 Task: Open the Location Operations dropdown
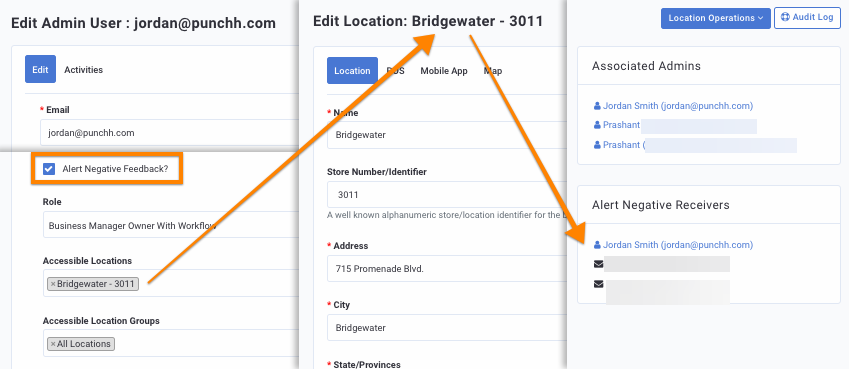(x=715, y=18)
